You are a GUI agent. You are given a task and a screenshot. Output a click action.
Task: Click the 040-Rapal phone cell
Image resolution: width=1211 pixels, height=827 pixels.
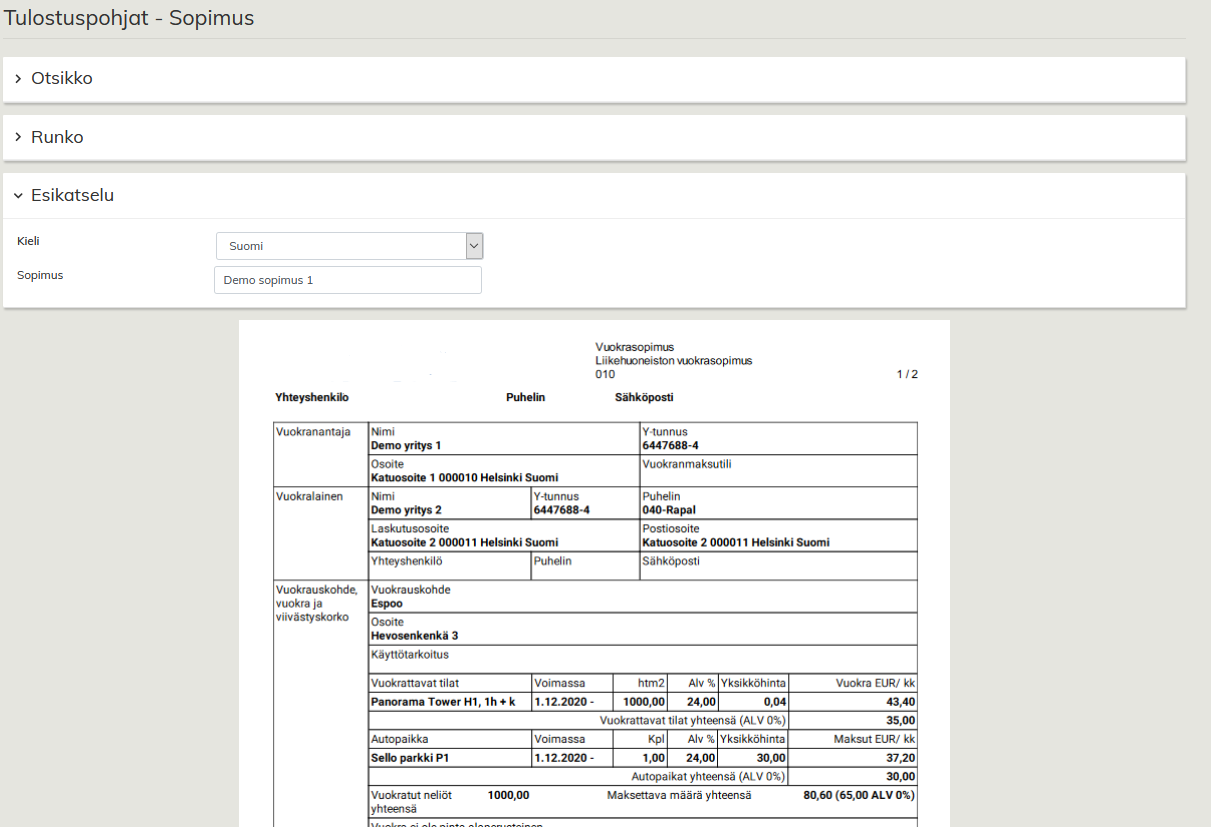click(x=668, y=510)
